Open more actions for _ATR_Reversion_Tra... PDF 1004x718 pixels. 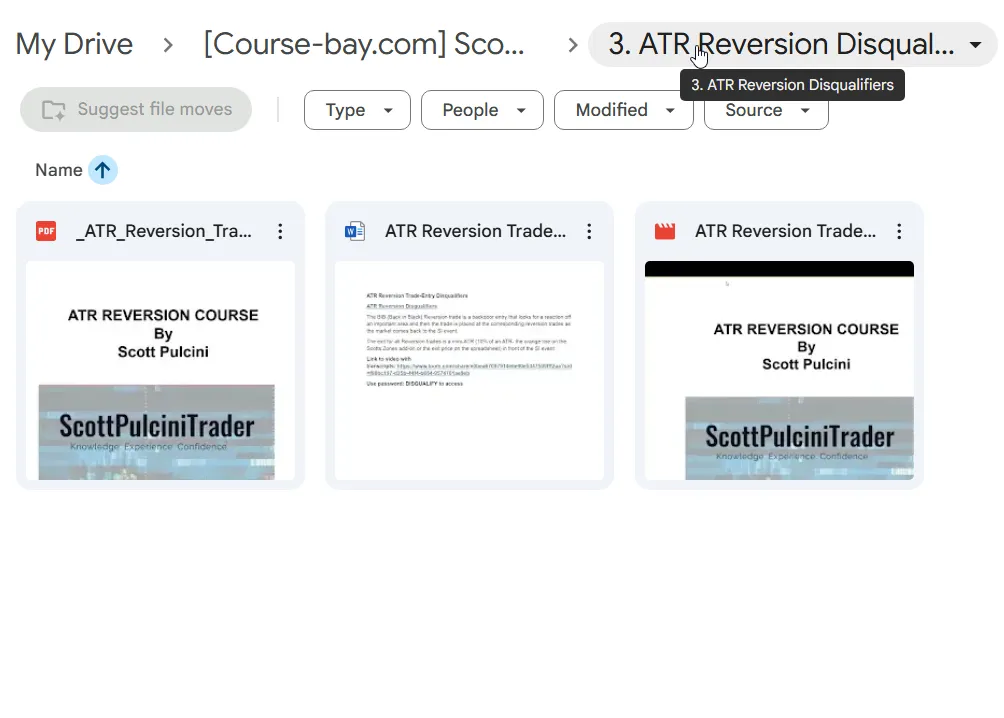tap(280, 231)
